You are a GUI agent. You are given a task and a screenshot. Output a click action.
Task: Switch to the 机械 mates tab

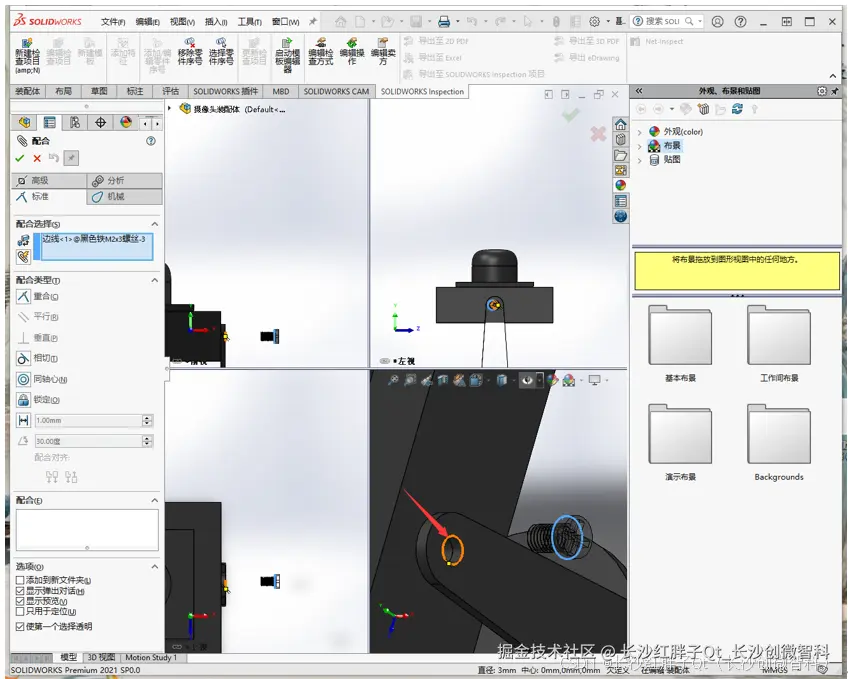[124, 197]
